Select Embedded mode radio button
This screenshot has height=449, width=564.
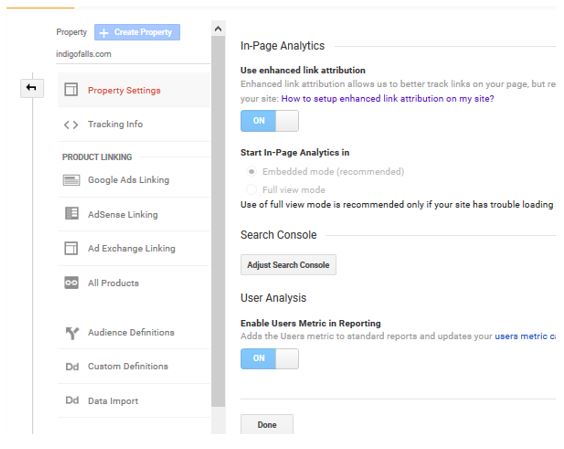[x=251, y=172]
